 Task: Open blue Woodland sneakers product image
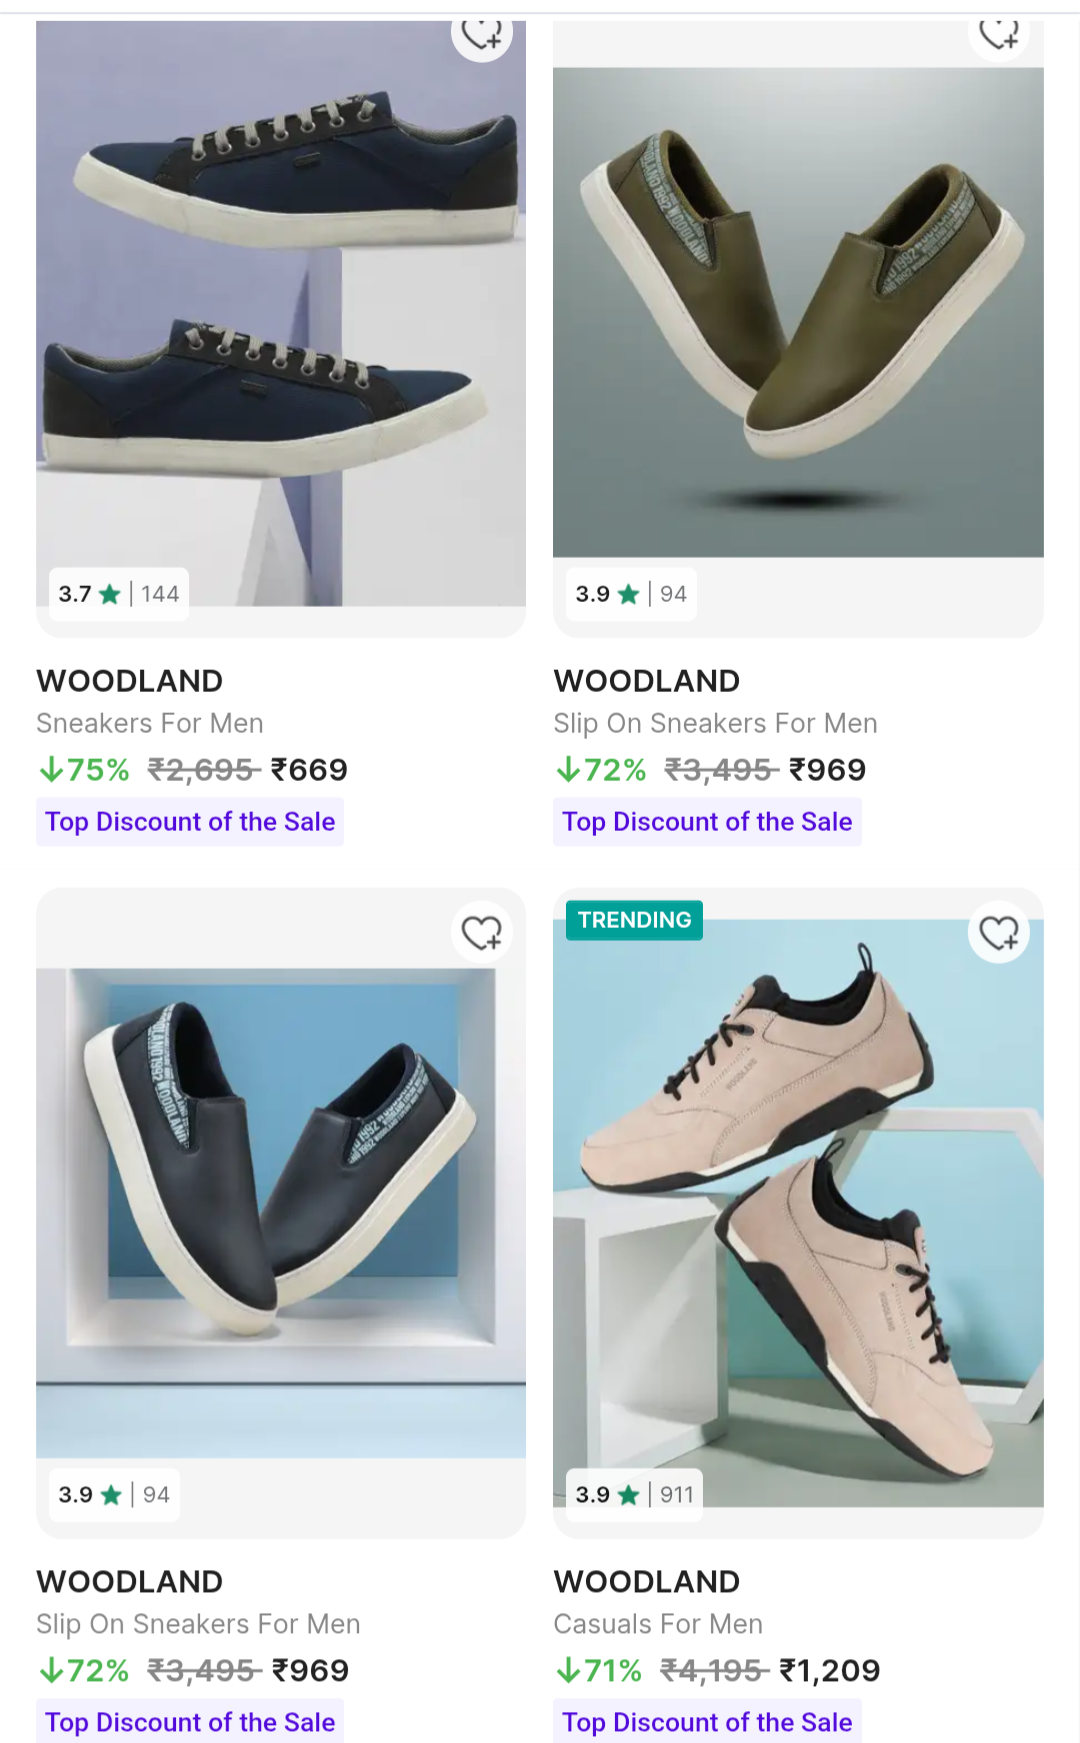tap(281, 300)
